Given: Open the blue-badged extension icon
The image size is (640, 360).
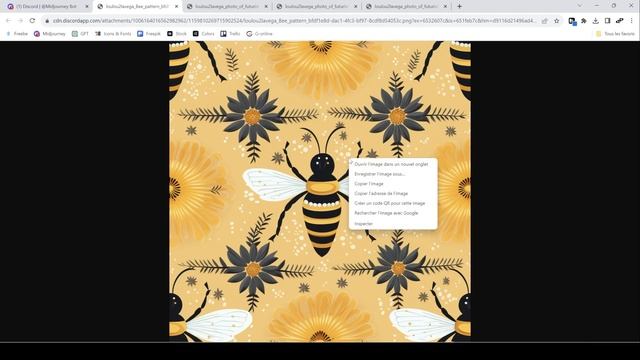Looking at the screenshot, I should [572, 21].
